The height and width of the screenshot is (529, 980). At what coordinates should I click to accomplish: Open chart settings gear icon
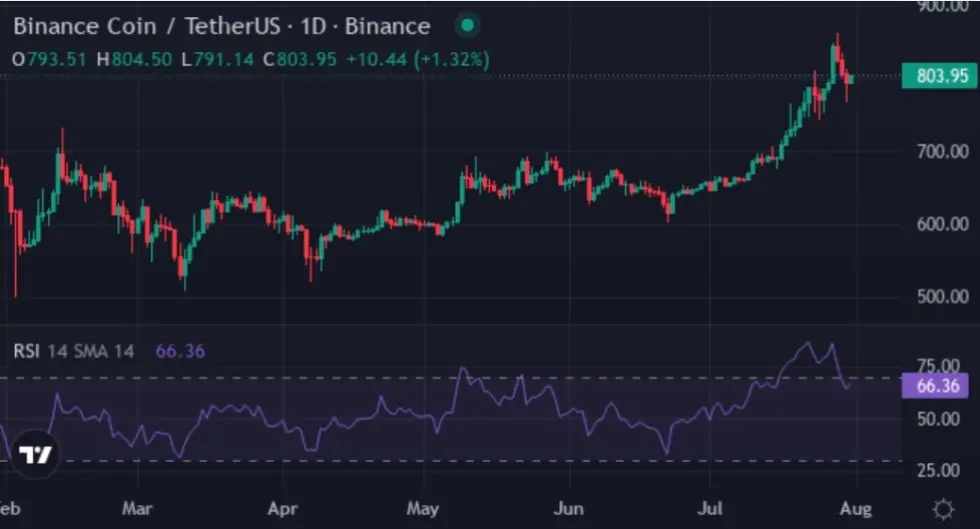pos(942,509)
